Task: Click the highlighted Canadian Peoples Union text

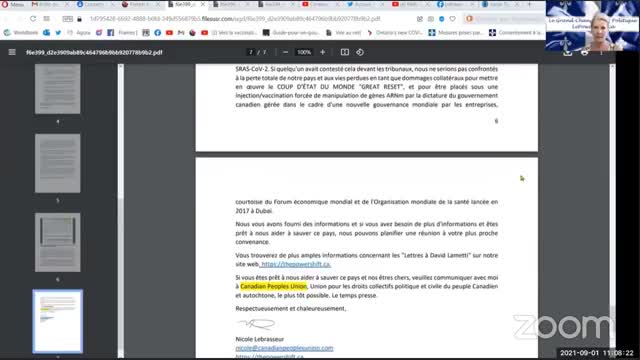Action: [273, 286]
